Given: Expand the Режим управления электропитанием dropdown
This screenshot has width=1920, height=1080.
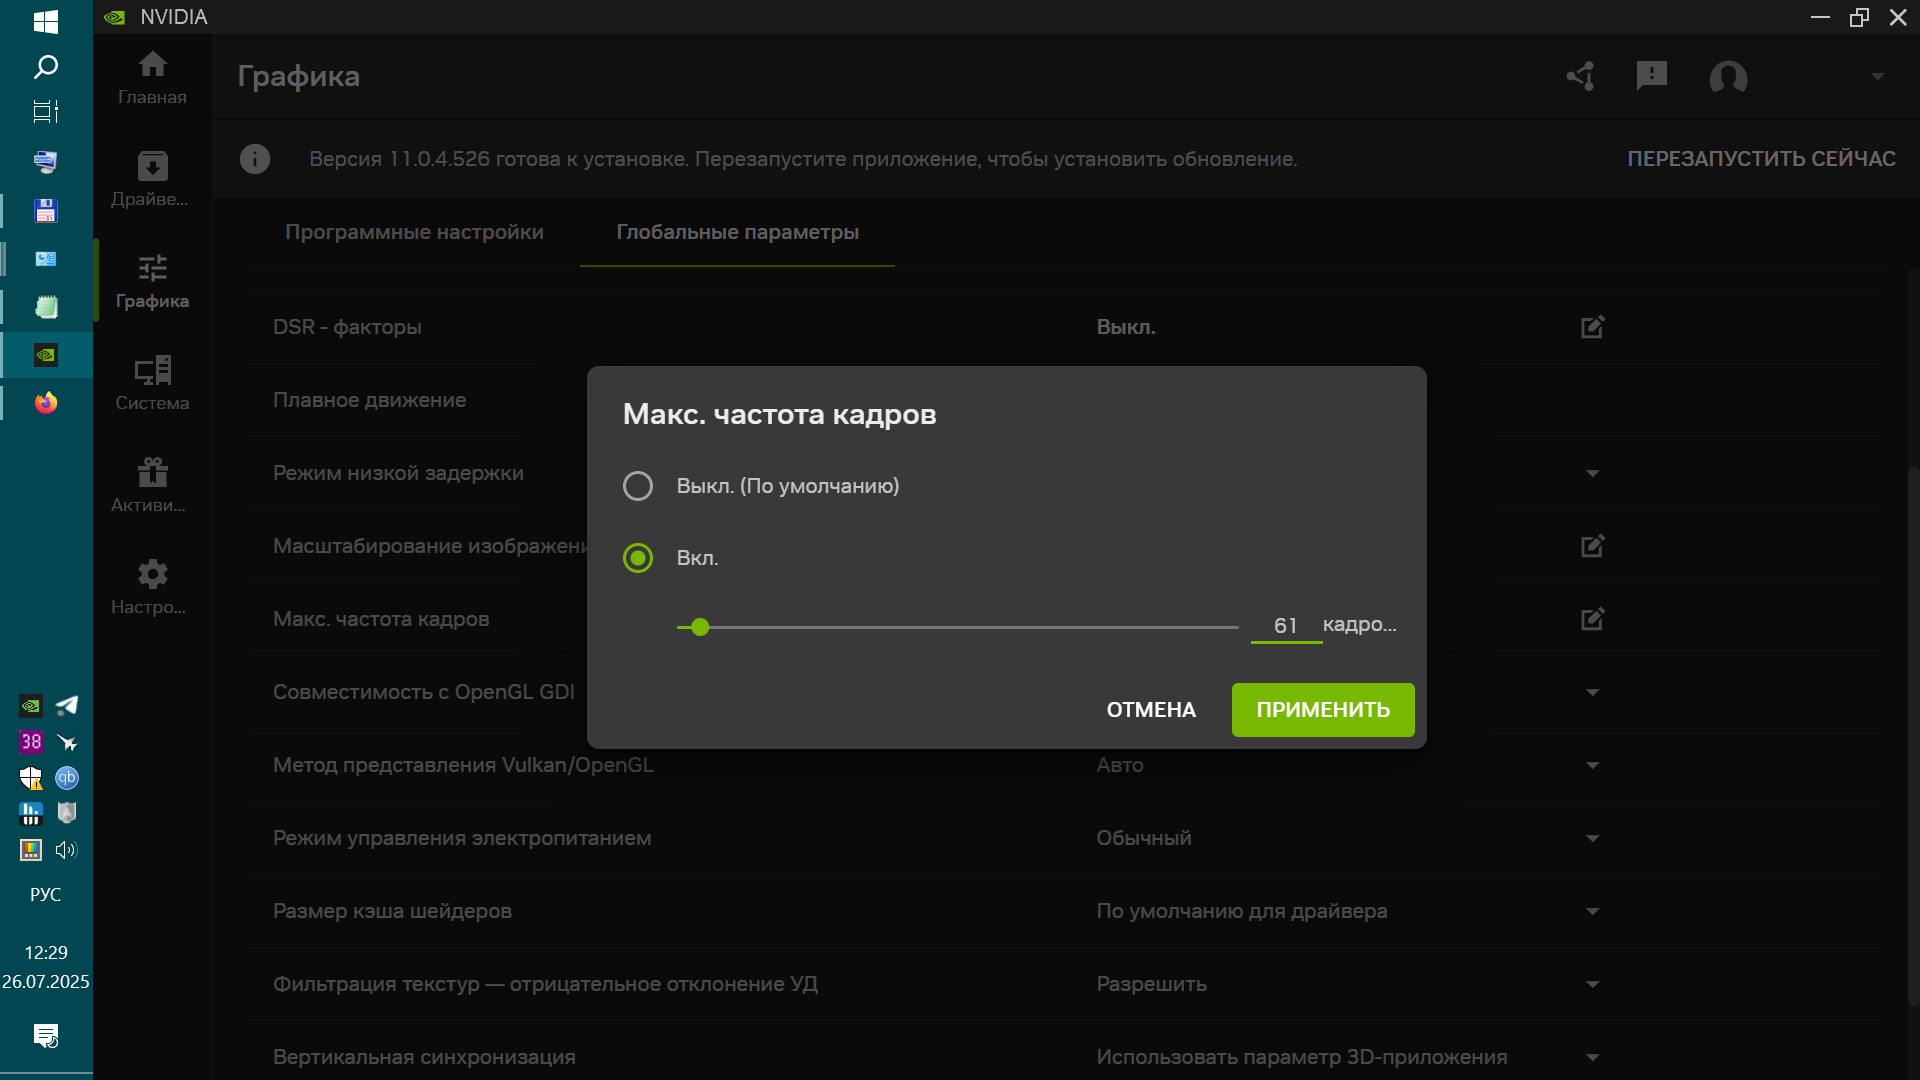Looking at the screenshot, I should click(x=1592, y=839).
